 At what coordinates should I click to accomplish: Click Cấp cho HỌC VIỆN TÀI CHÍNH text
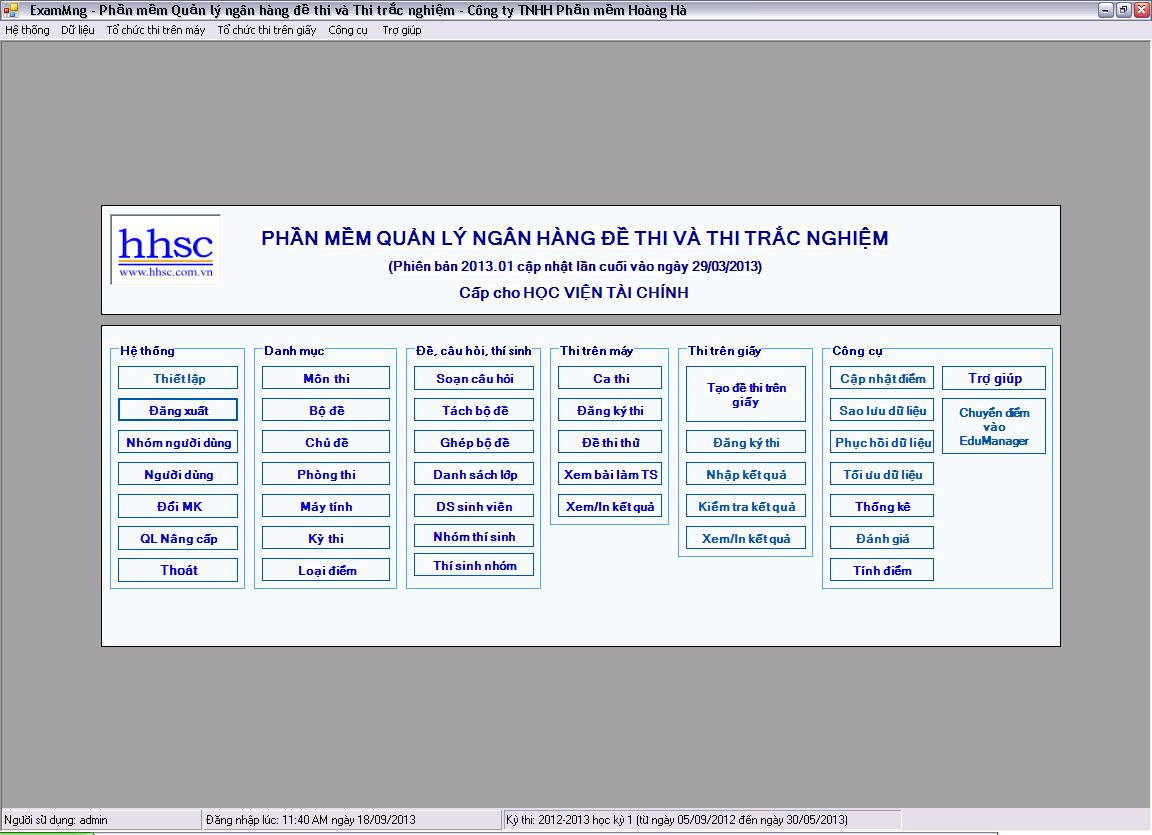pyautogui.click(x=574, y=292)
